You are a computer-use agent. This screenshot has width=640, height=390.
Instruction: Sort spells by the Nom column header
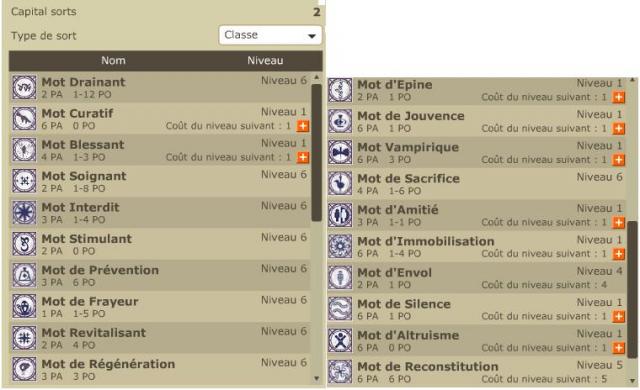tap(113, 60)
